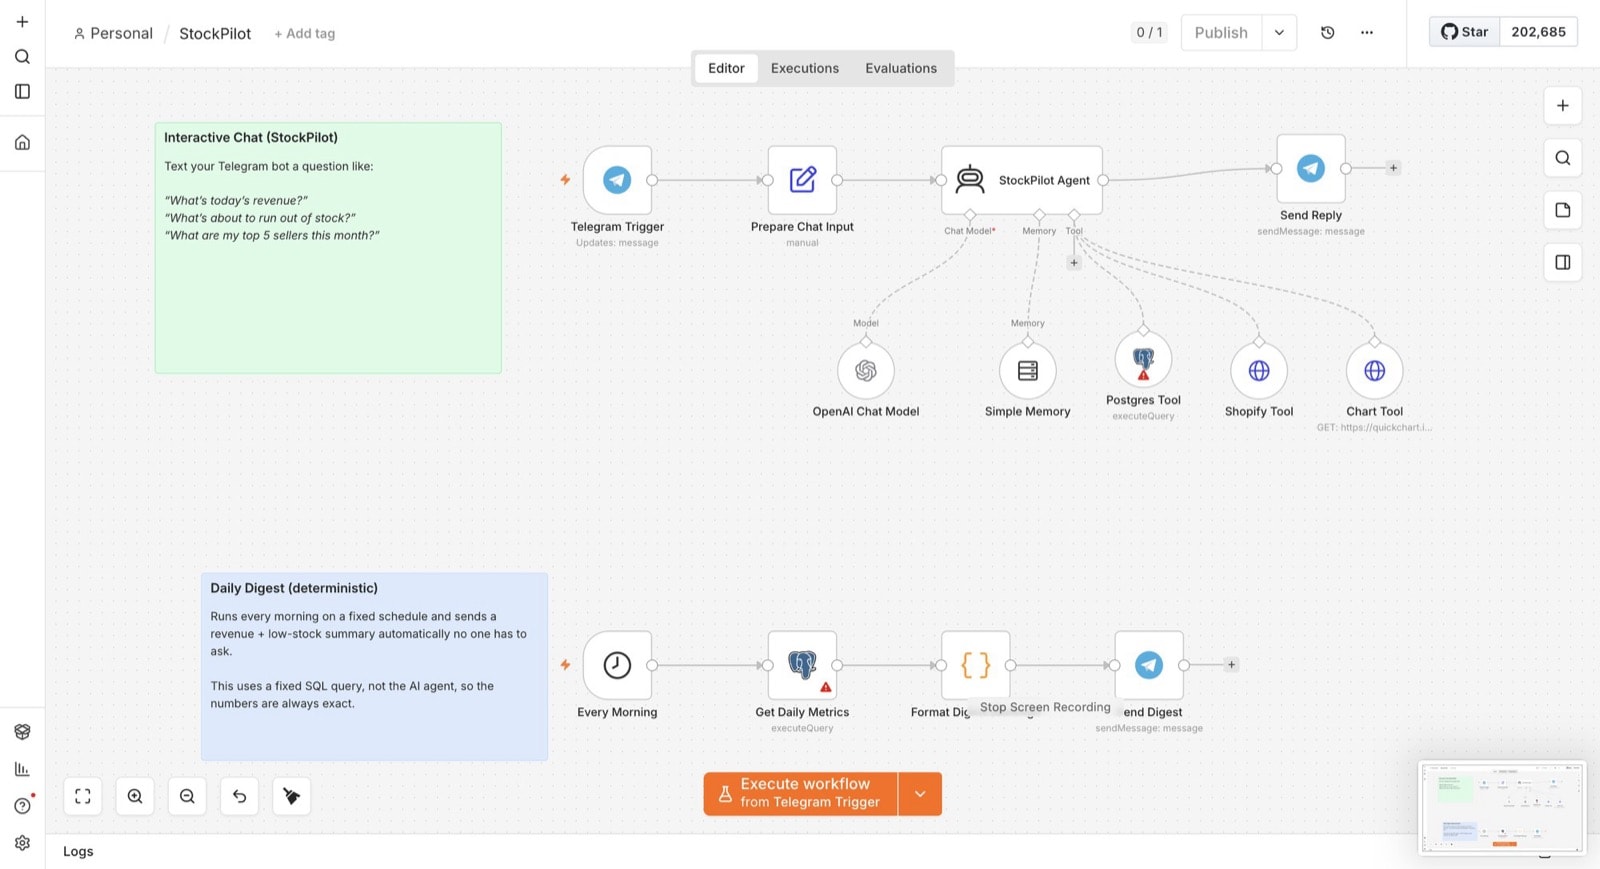Open search in the left sidebar
The image size is (1600, 869).
coord(22,57)
